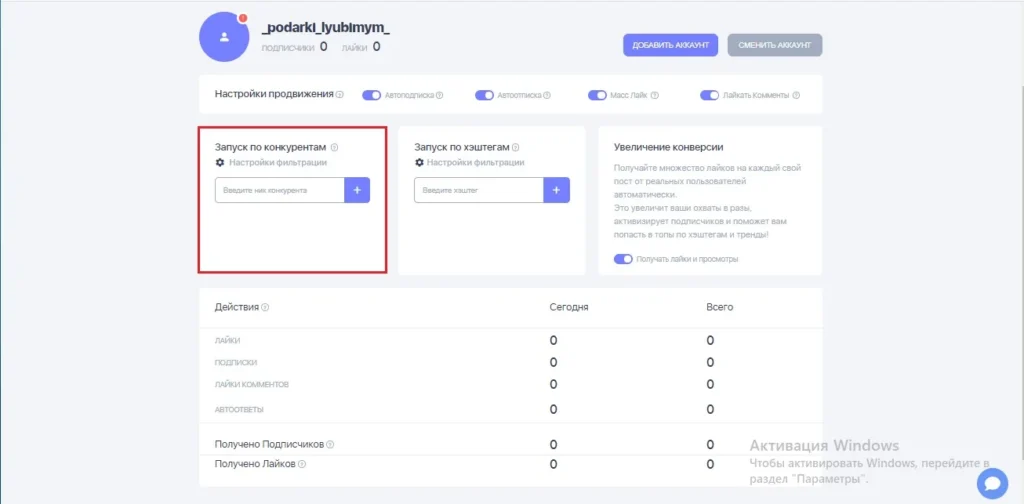Click info icon beside Действия
Image resolution: width=1024 pixels, height=504 pixels.
click(x=265, y=307)
